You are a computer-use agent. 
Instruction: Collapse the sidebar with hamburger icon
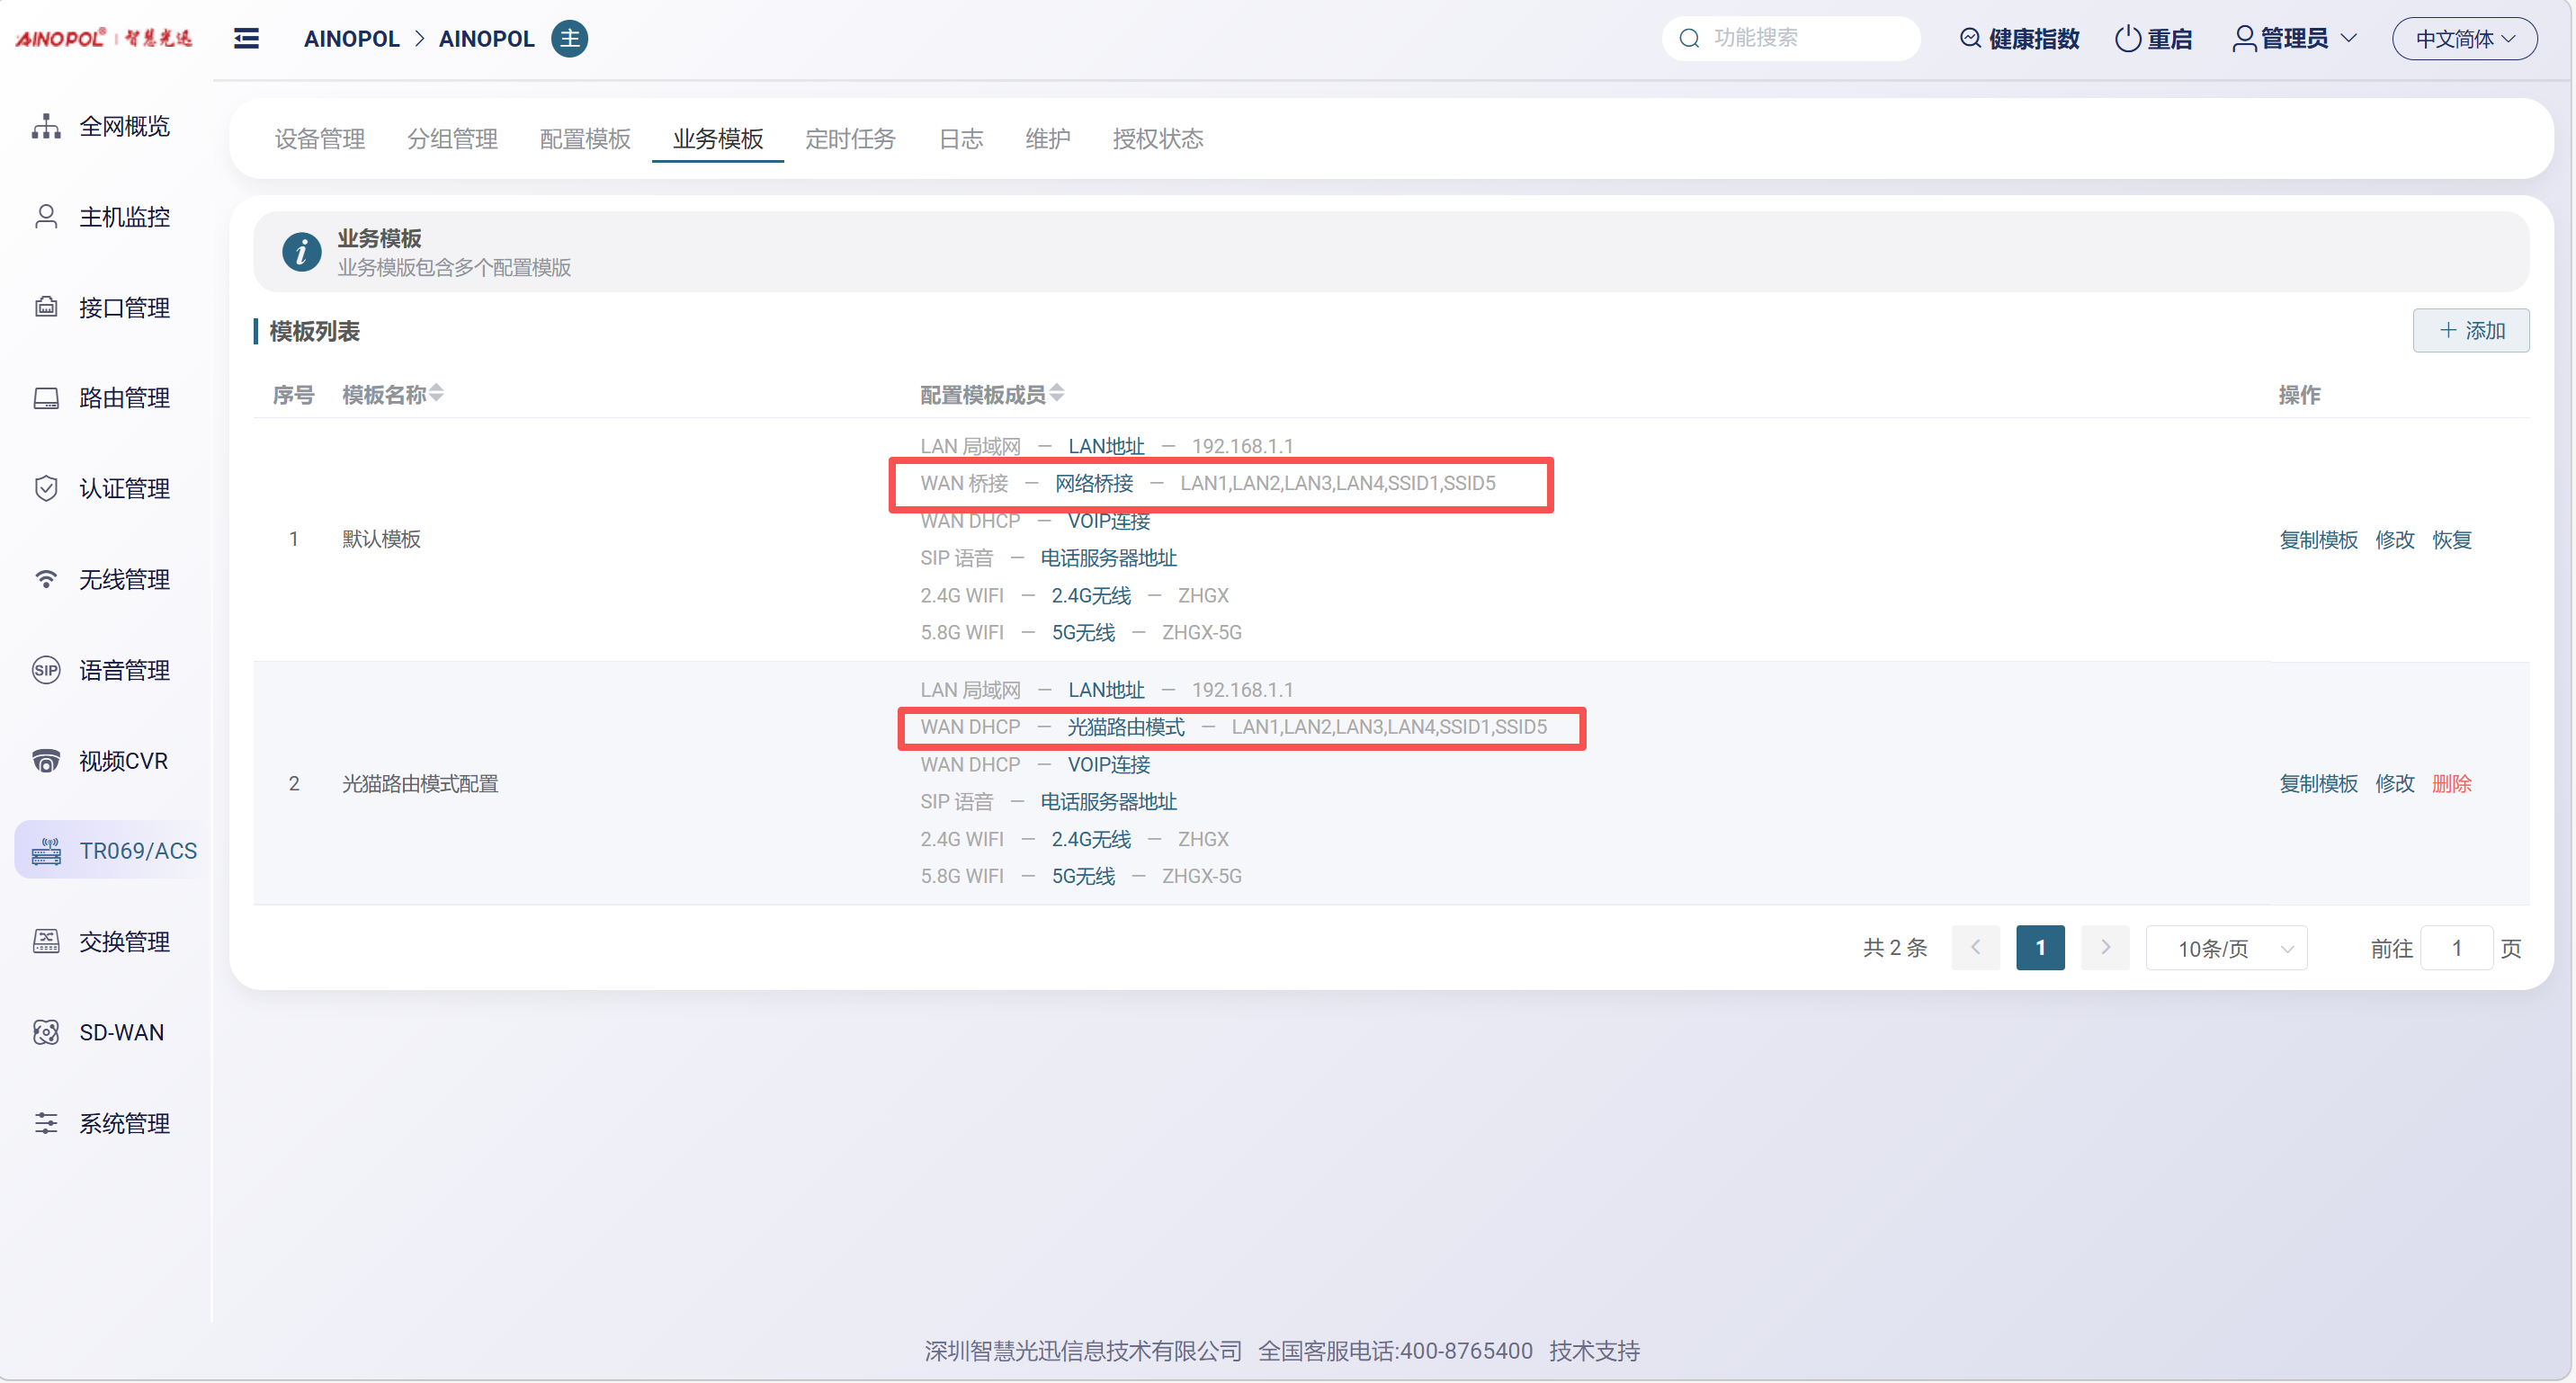(x=246, y=39)
